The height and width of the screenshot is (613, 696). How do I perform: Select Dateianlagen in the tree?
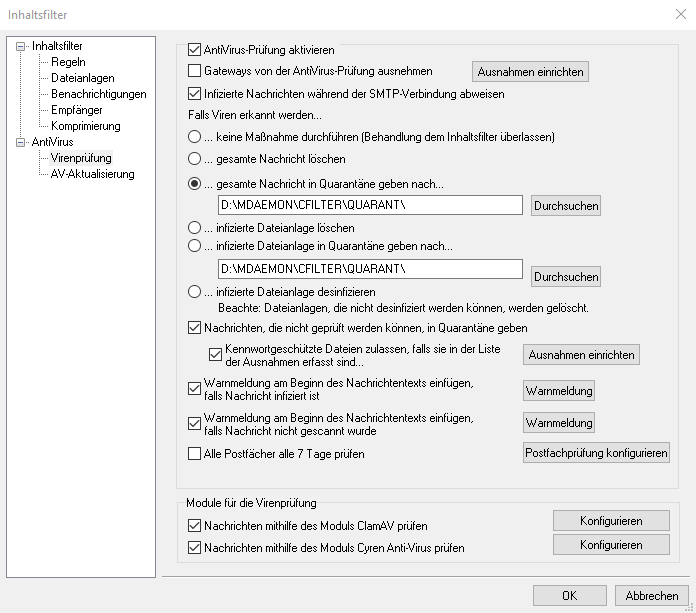(x=82, y=78)
